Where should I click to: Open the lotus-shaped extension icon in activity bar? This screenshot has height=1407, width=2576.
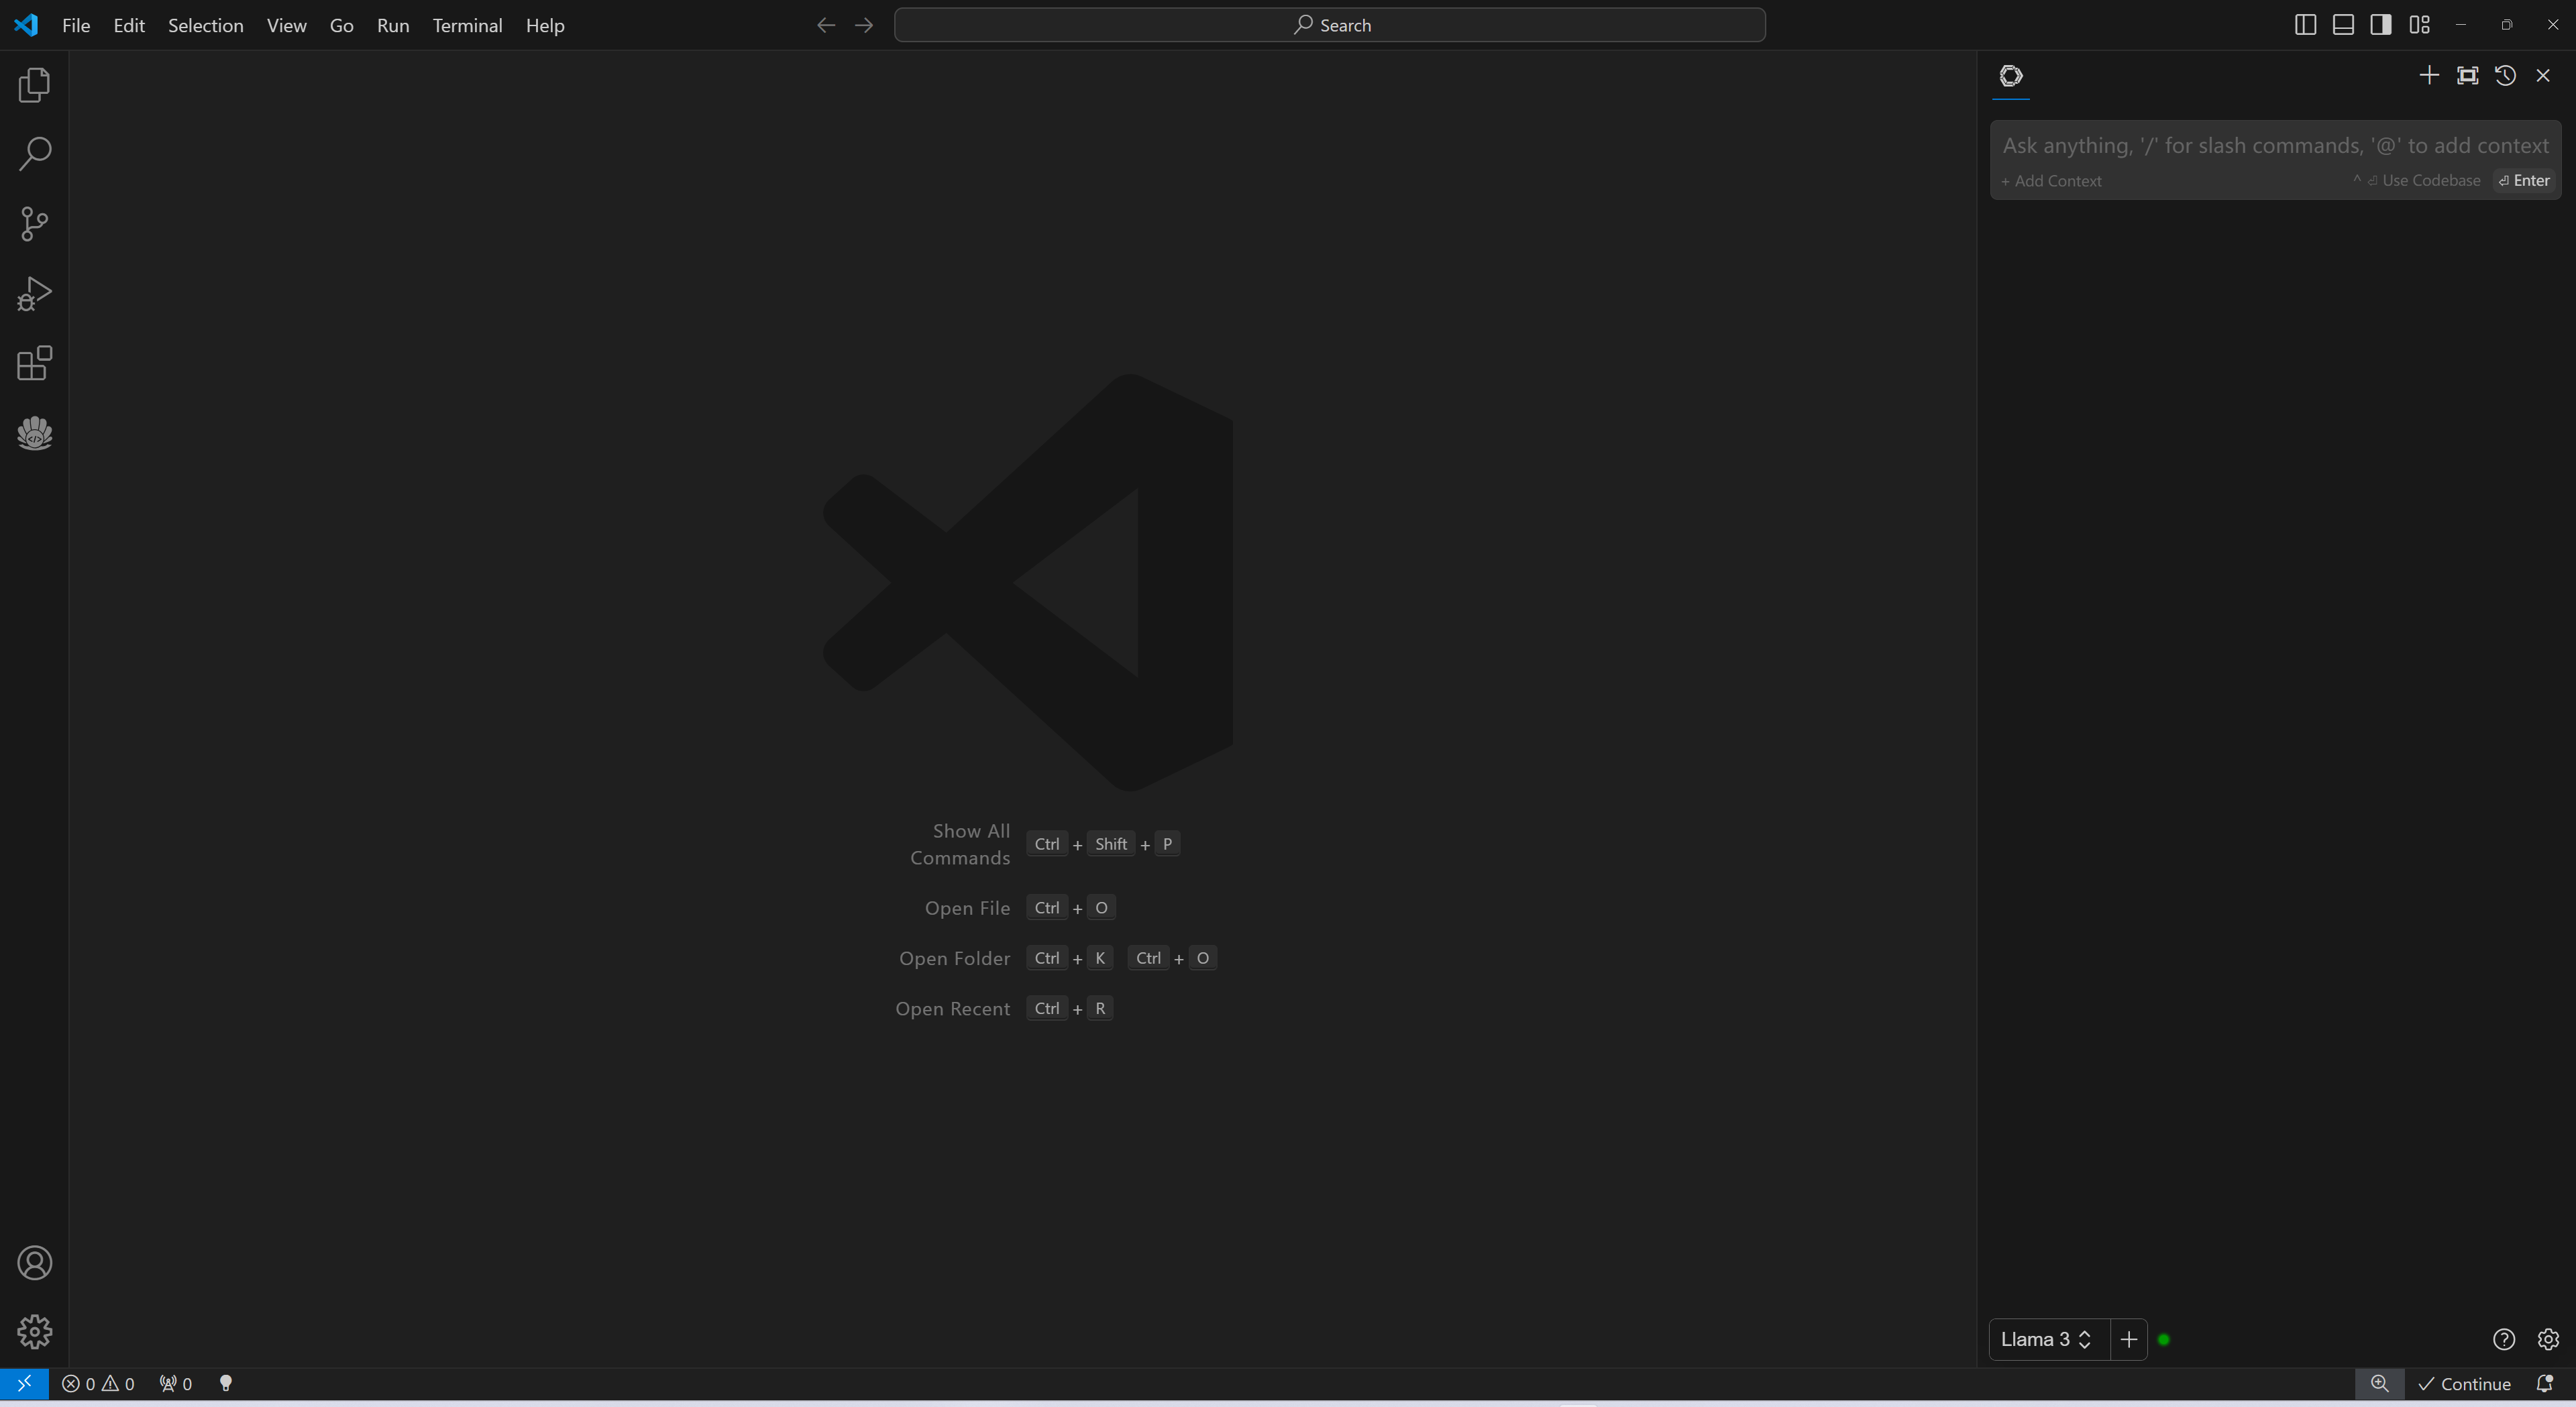[34, 433]
